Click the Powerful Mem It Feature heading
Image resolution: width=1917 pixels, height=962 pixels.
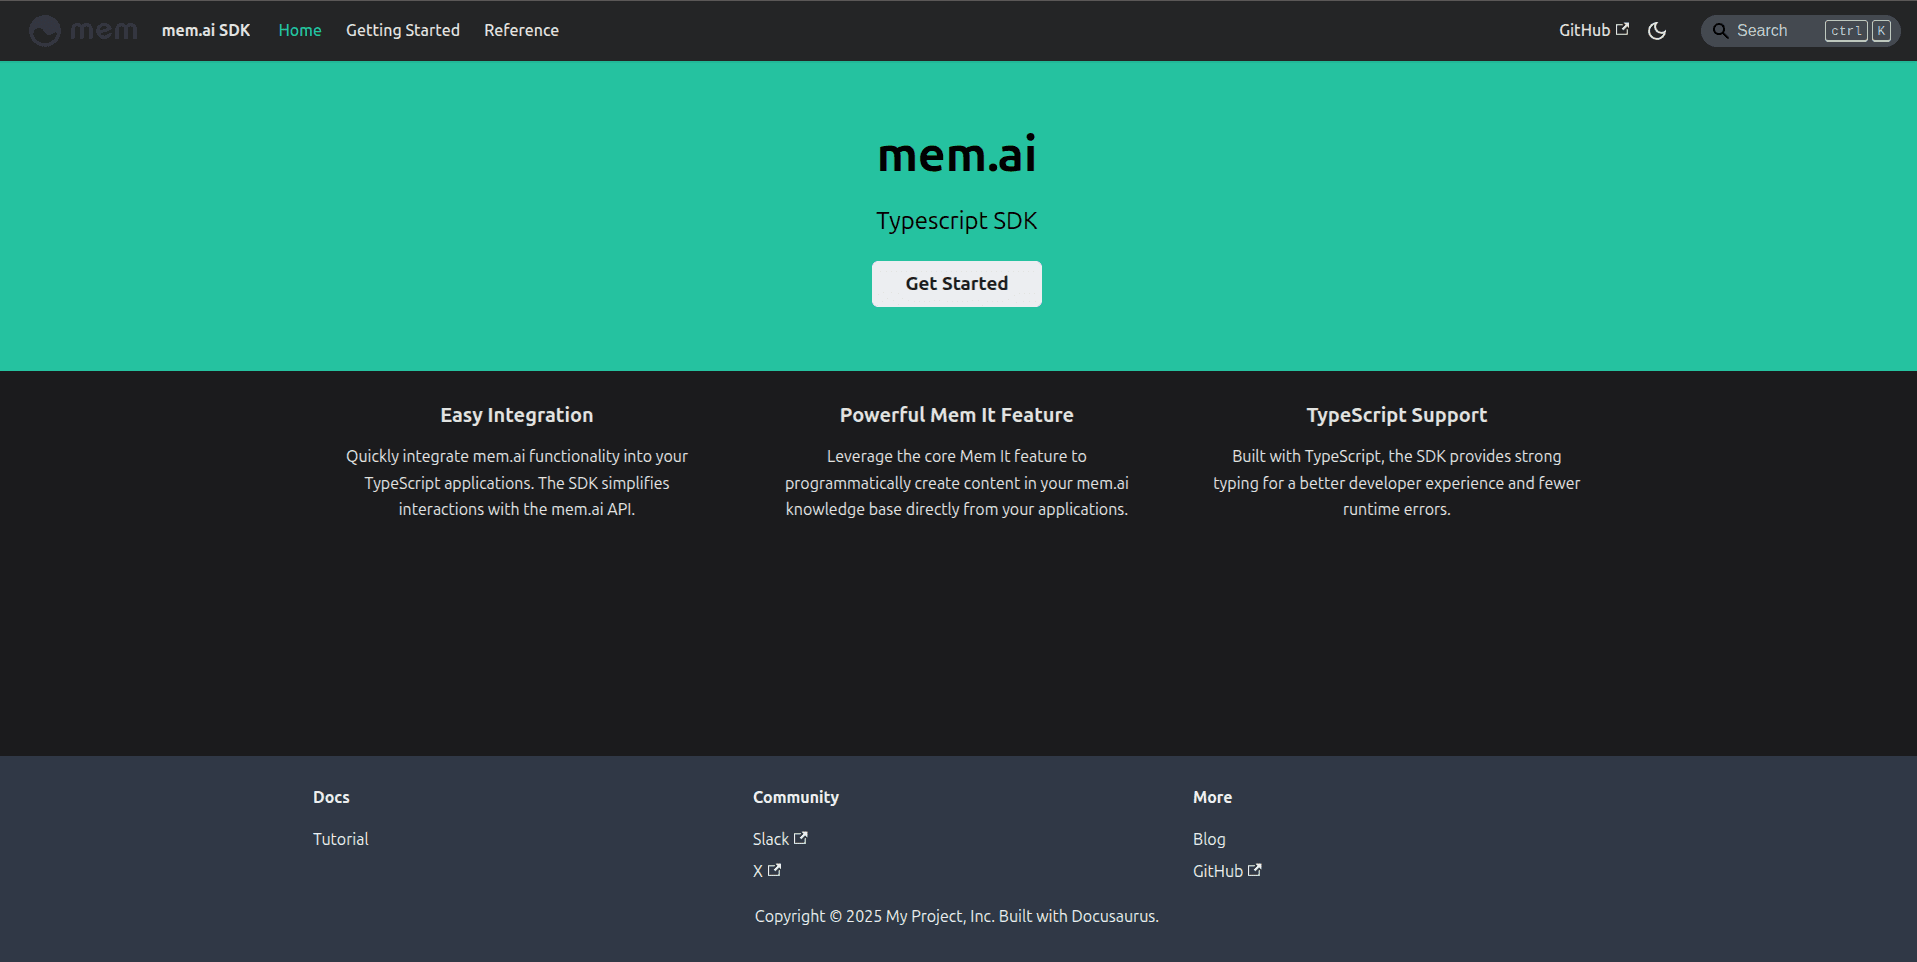tap(957, 415)
